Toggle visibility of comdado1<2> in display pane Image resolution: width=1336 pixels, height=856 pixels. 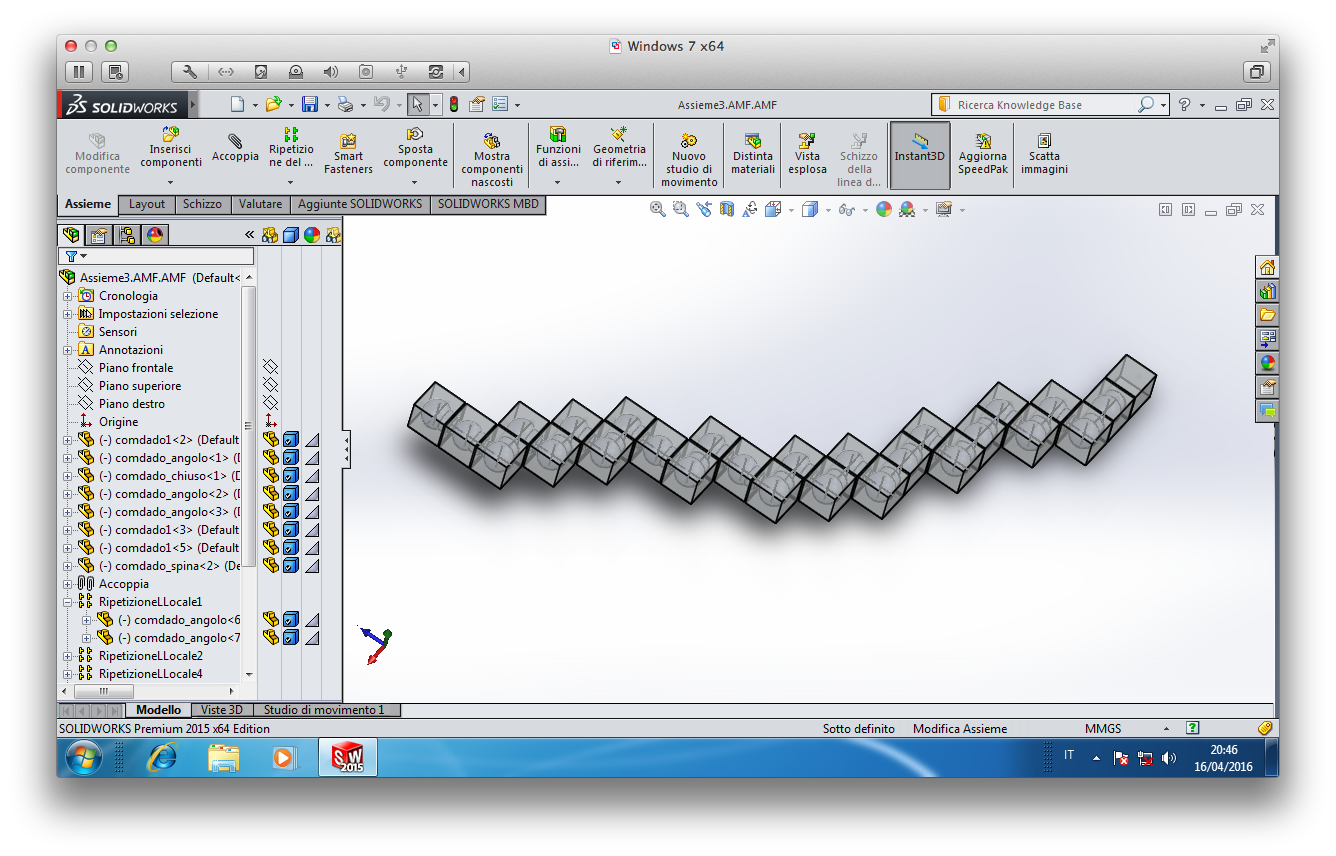click(270, 440)
